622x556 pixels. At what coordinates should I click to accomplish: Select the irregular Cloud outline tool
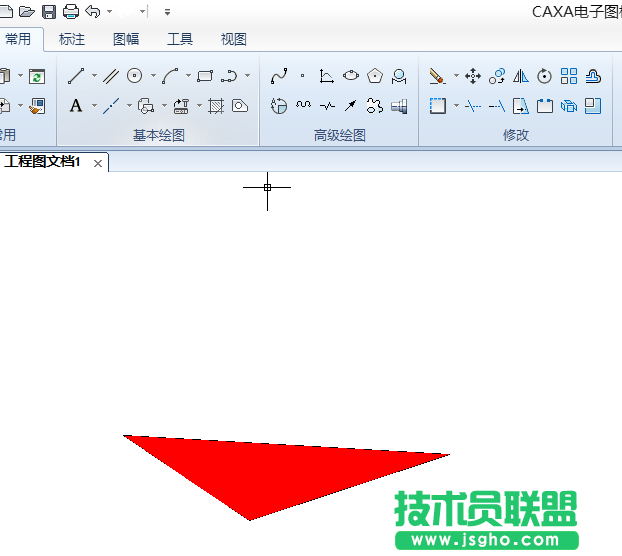pos(375,105)
